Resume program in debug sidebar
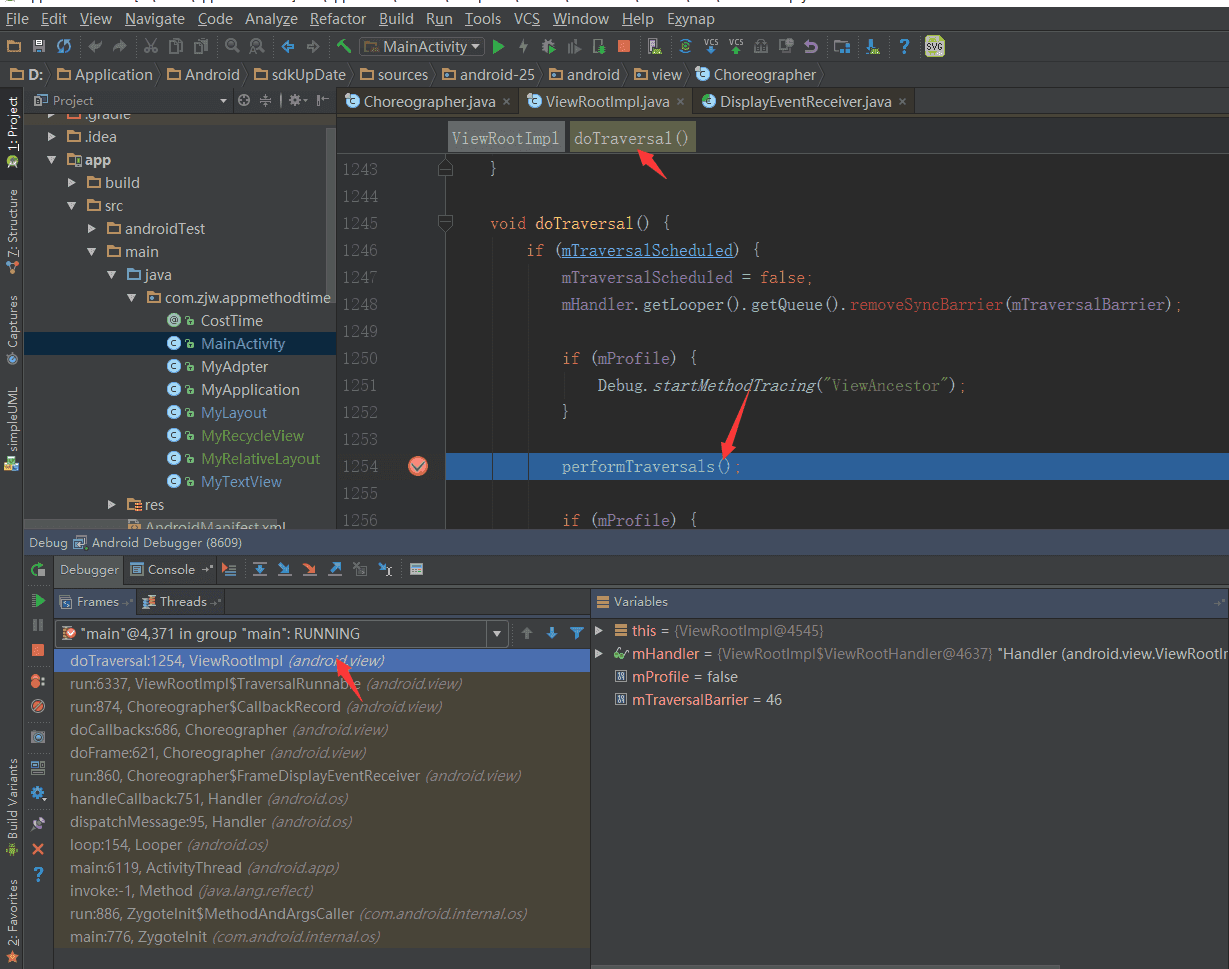Image resolution: width=1229 pixels, height=969 pixels. pos(38,600)
